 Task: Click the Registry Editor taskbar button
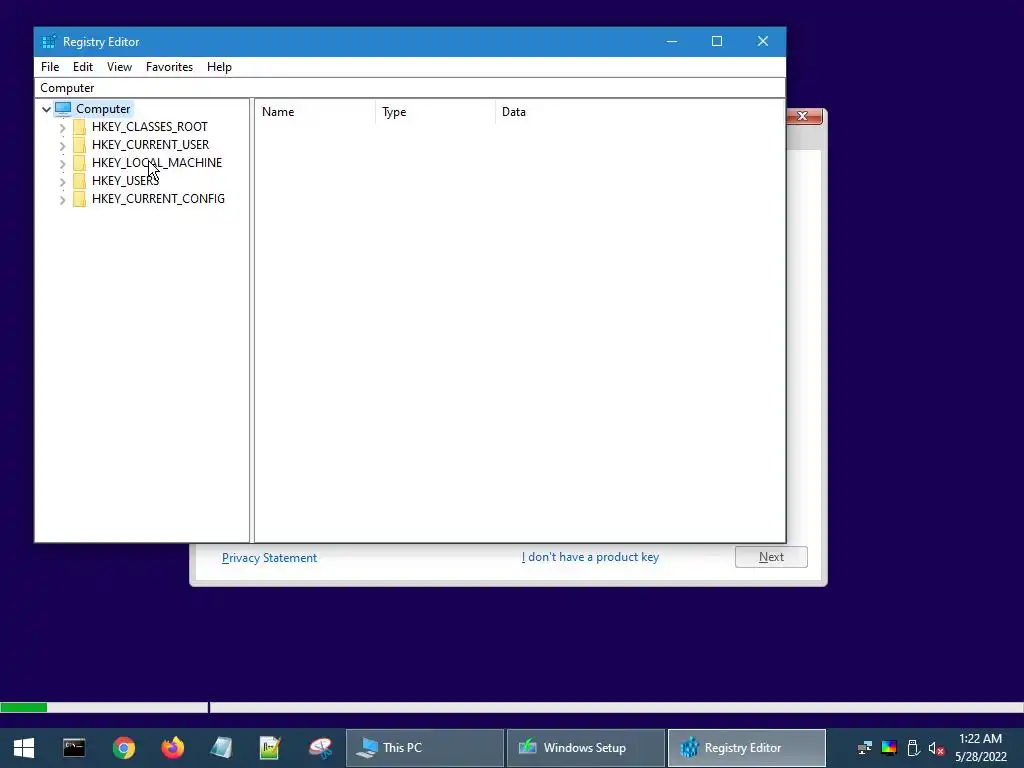click(x=746, y=748)
